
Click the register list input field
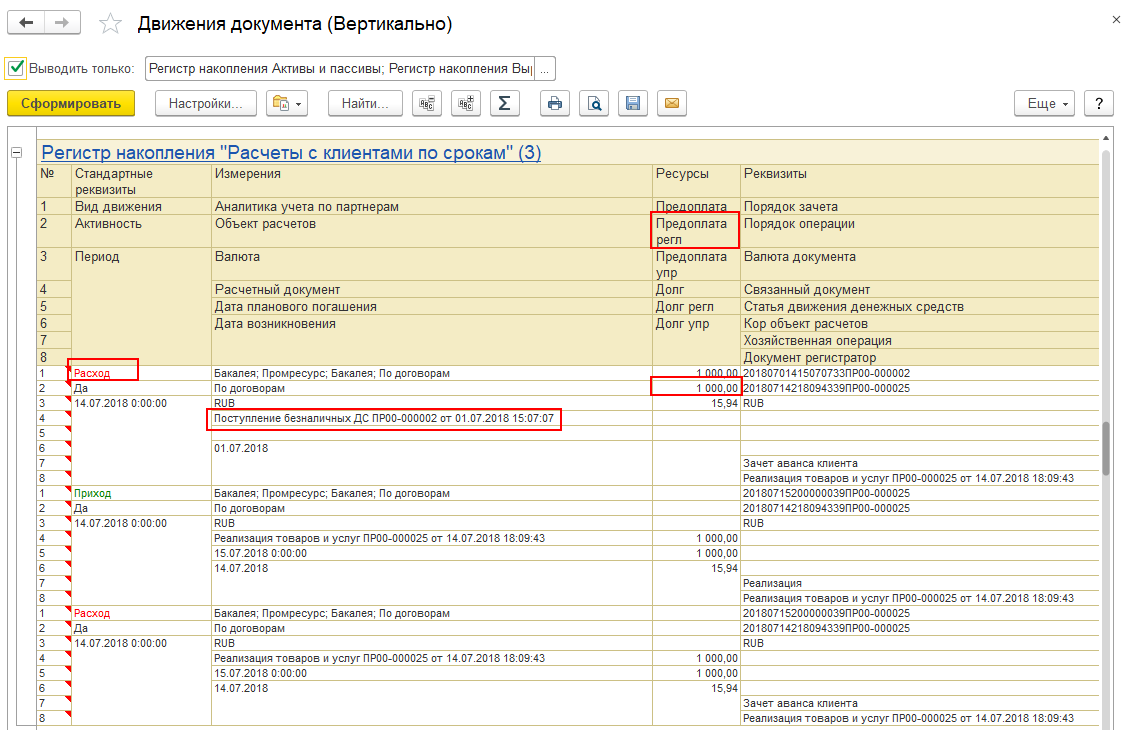pos(340,68)
